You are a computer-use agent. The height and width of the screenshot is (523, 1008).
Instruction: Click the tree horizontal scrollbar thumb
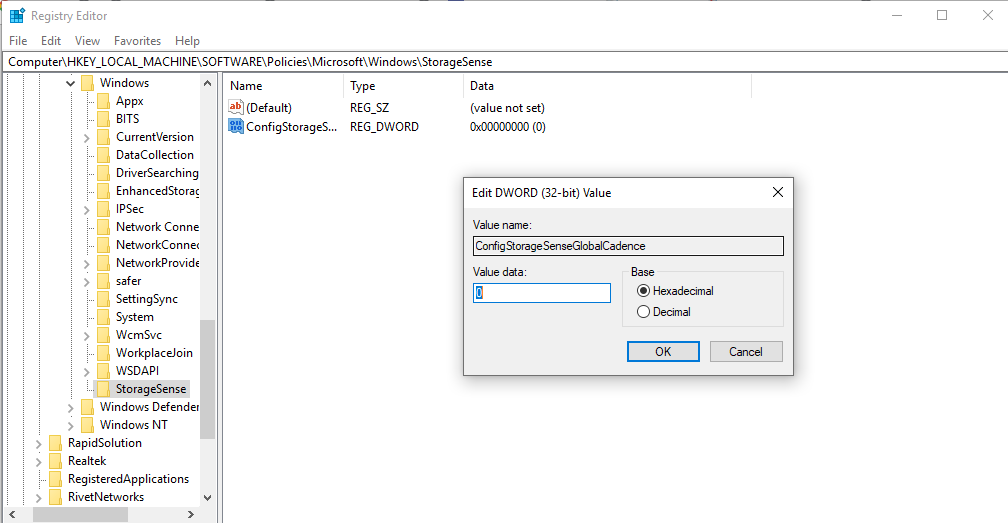click(80, 515)
